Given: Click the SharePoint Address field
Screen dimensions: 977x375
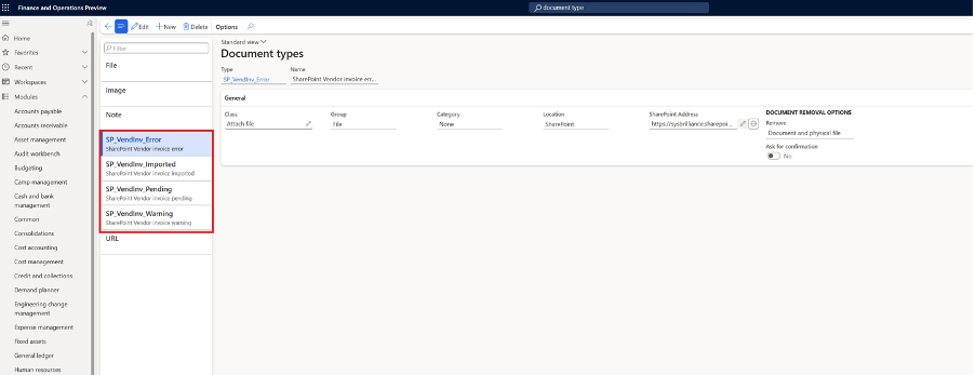Looking at the screenshot, I should (693, 125).
